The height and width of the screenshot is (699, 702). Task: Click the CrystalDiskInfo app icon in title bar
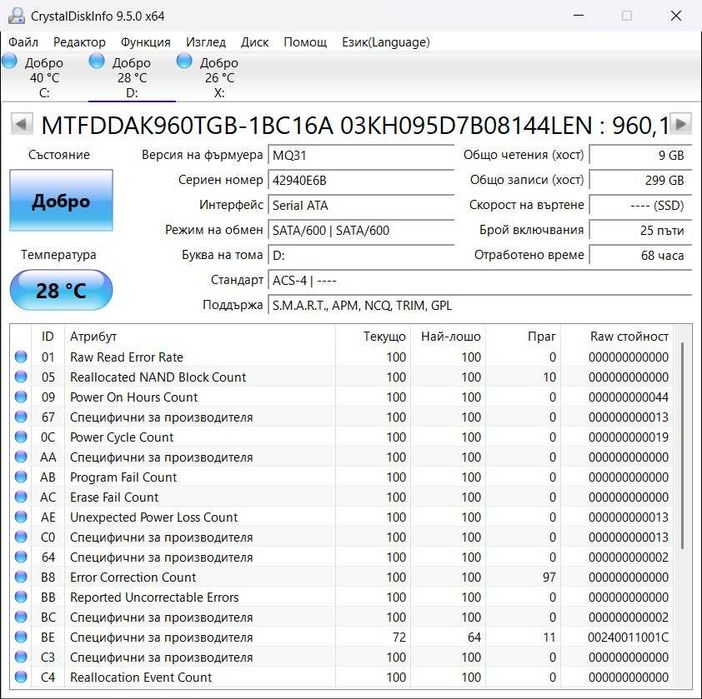click(x=17, y=16)
